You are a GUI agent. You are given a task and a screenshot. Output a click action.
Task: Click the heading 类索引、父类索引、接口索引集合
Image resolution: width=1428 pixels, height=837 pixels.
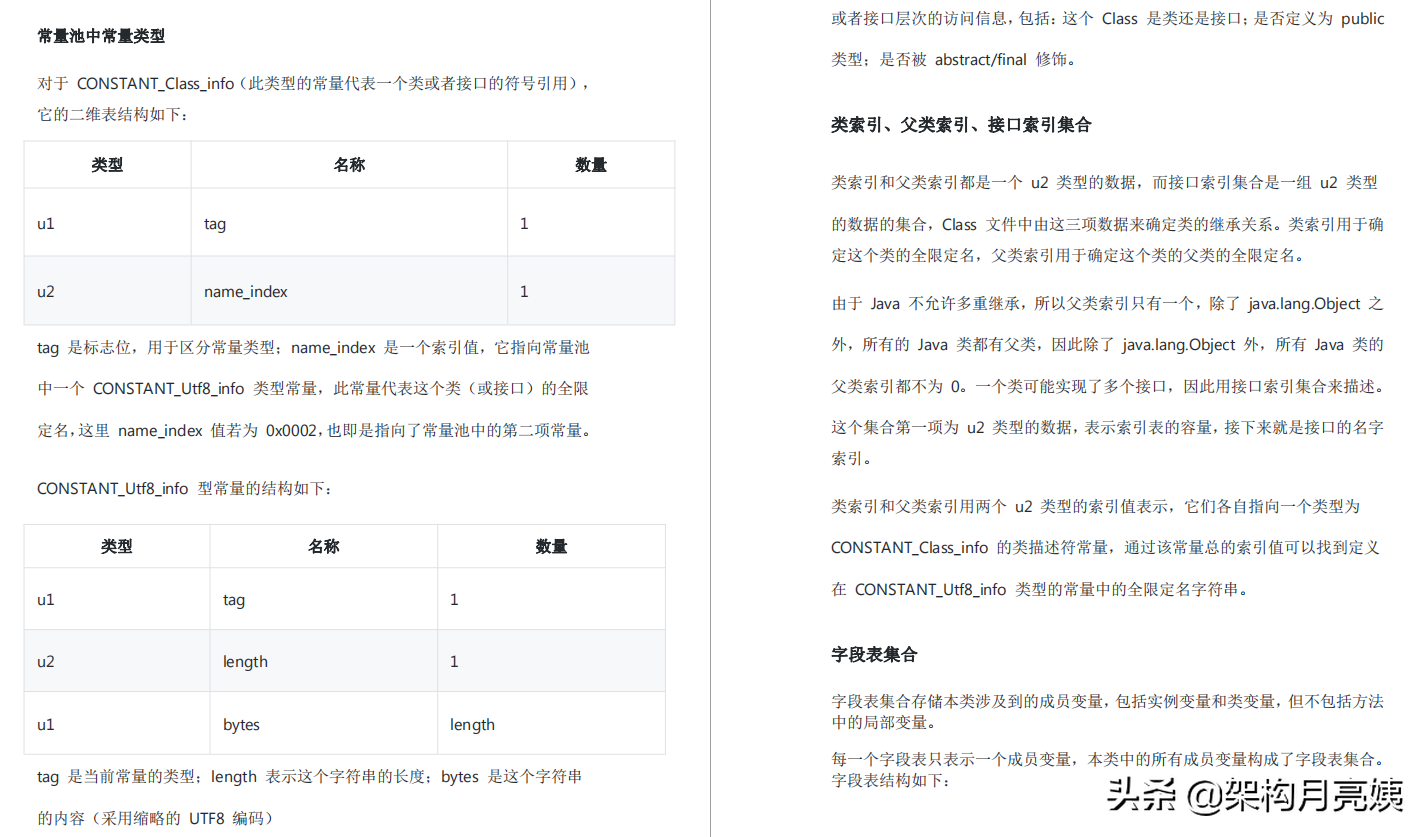961,125
